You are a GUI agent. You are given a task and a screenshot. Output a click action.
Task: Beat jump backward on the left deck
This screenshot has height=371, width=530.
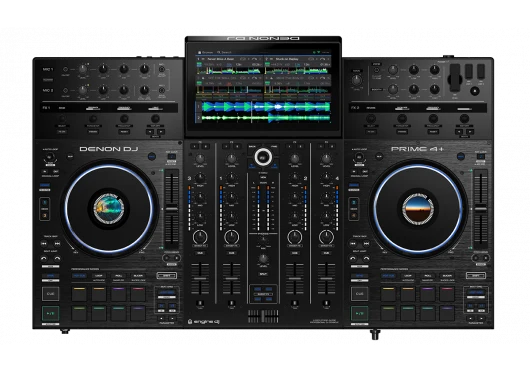pyautogui.click(x=44, y=259)
